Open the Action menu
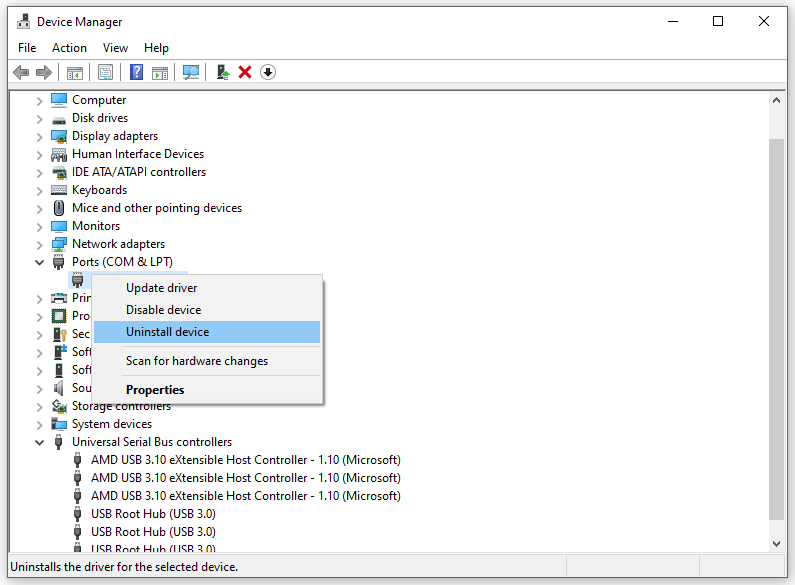Screen dimensions: 795x585 (69, 48)
